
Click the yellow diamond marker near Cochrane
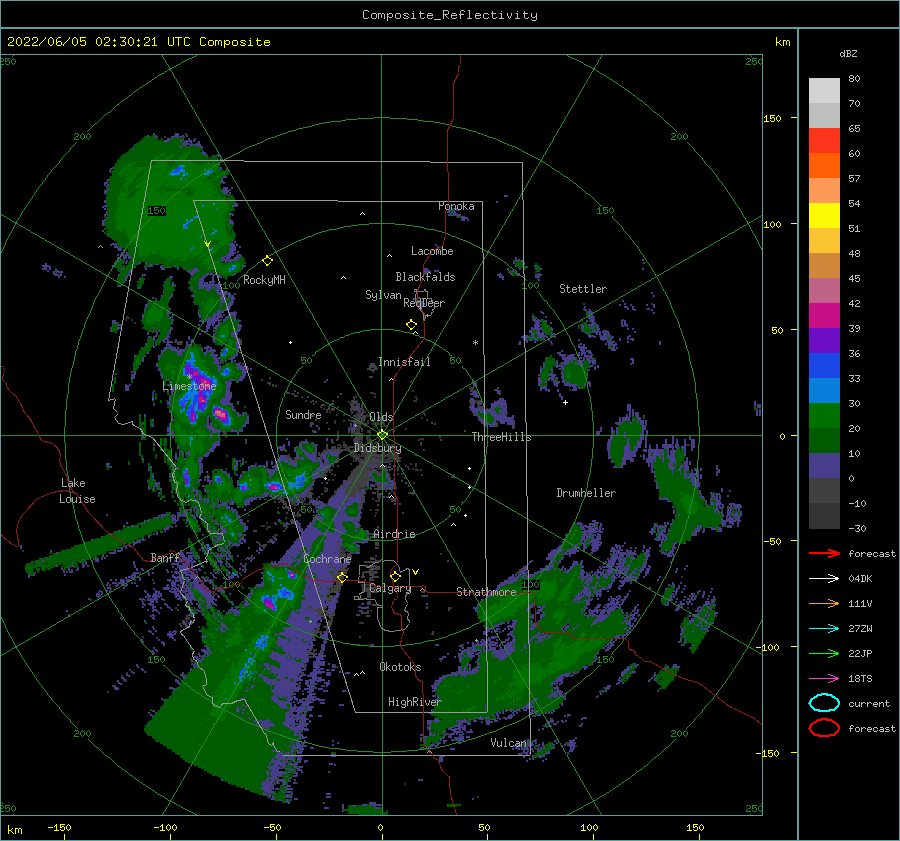342,577
